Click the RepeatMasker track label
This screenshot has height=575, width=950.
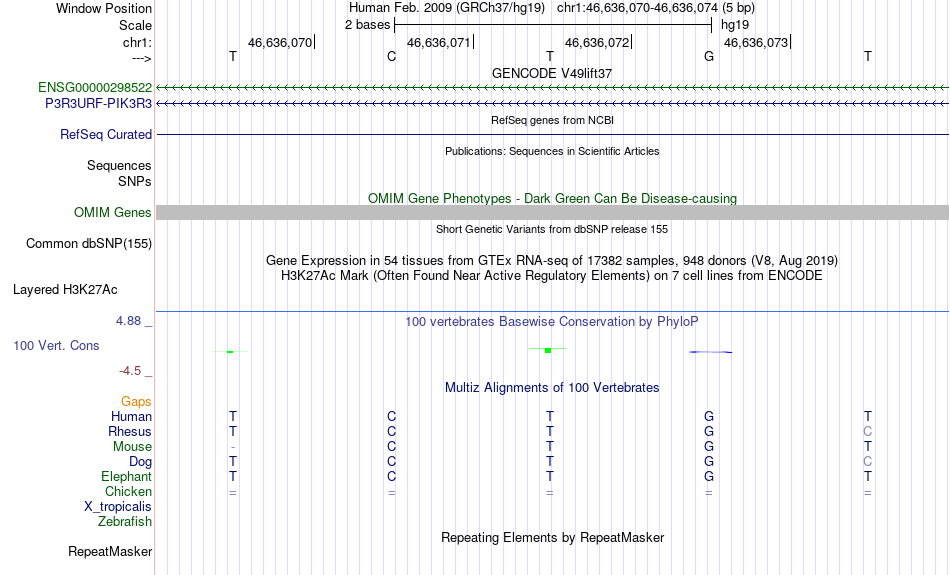[x=110, y=551]
